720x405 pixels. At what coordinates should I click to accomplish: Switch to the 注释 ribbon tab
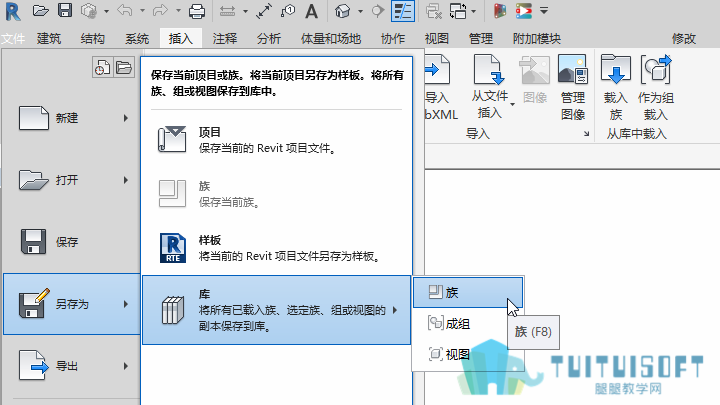click(x=225, y=39)
